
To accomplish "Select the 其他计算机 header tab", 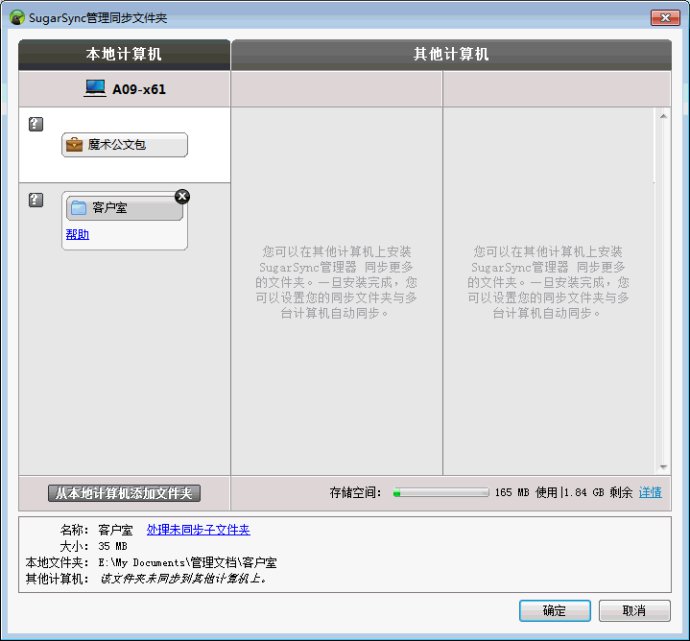I will click(451, 55).
